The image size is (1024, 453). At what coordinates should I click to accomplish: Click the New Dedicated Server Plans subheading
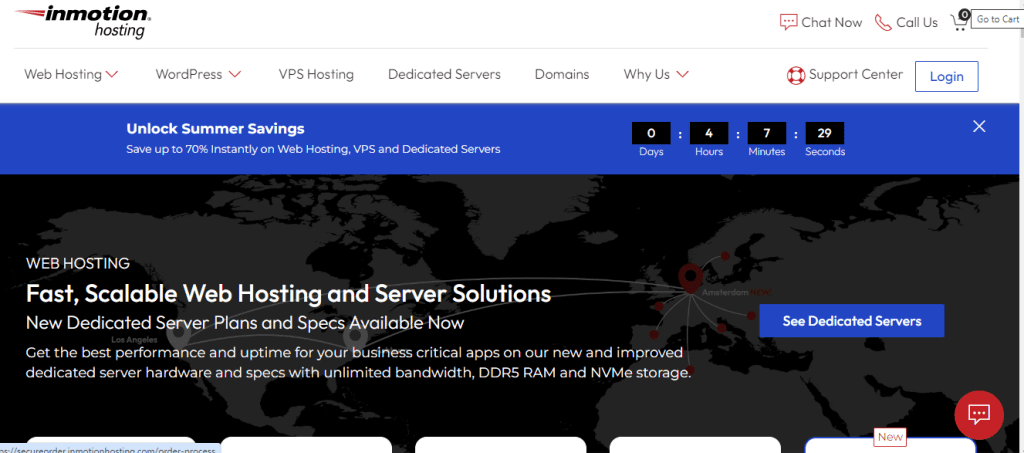coord(245,323)
